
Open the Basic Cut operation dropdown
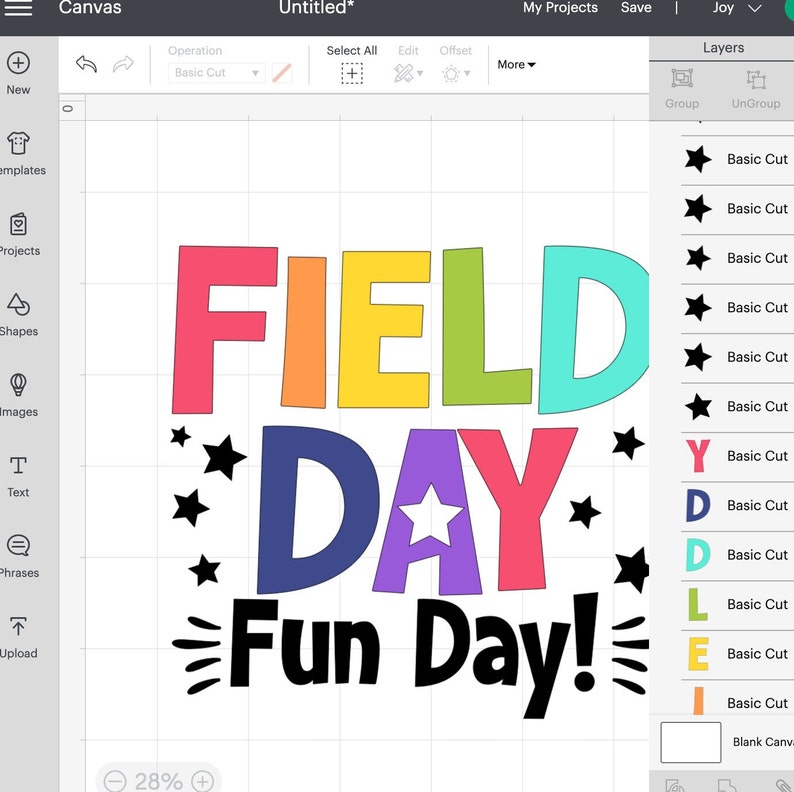pyautogui.click(x=216, y=73)
